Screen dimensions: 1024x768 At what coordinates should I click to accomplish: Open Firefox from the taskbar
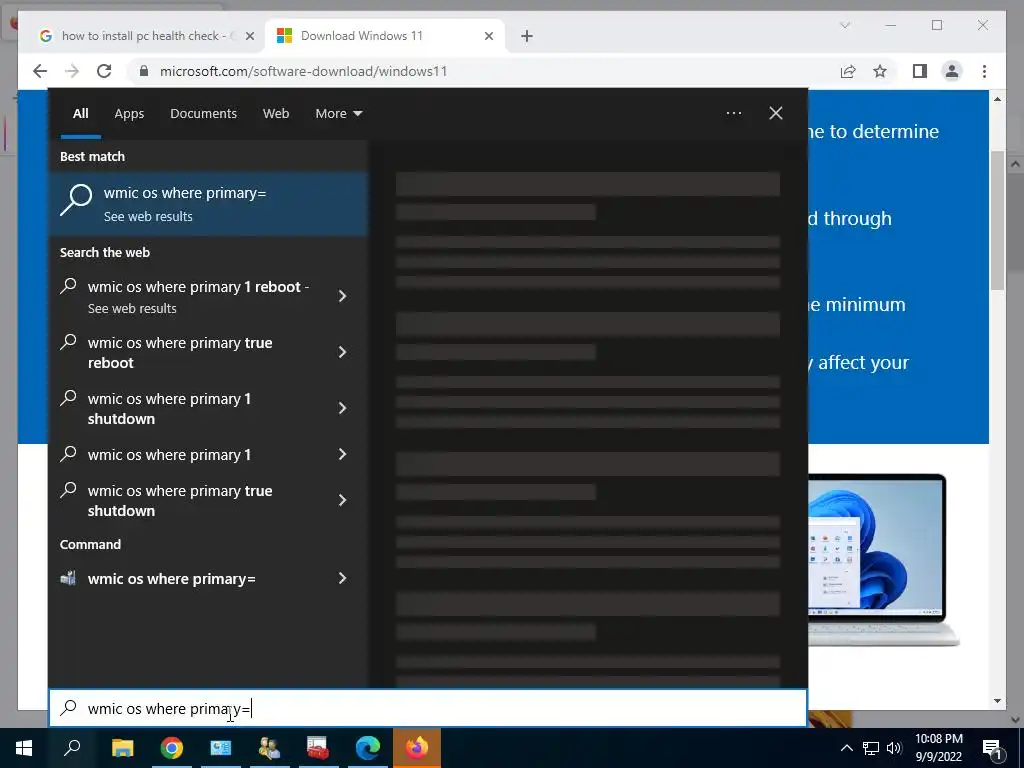coord(417,748)
